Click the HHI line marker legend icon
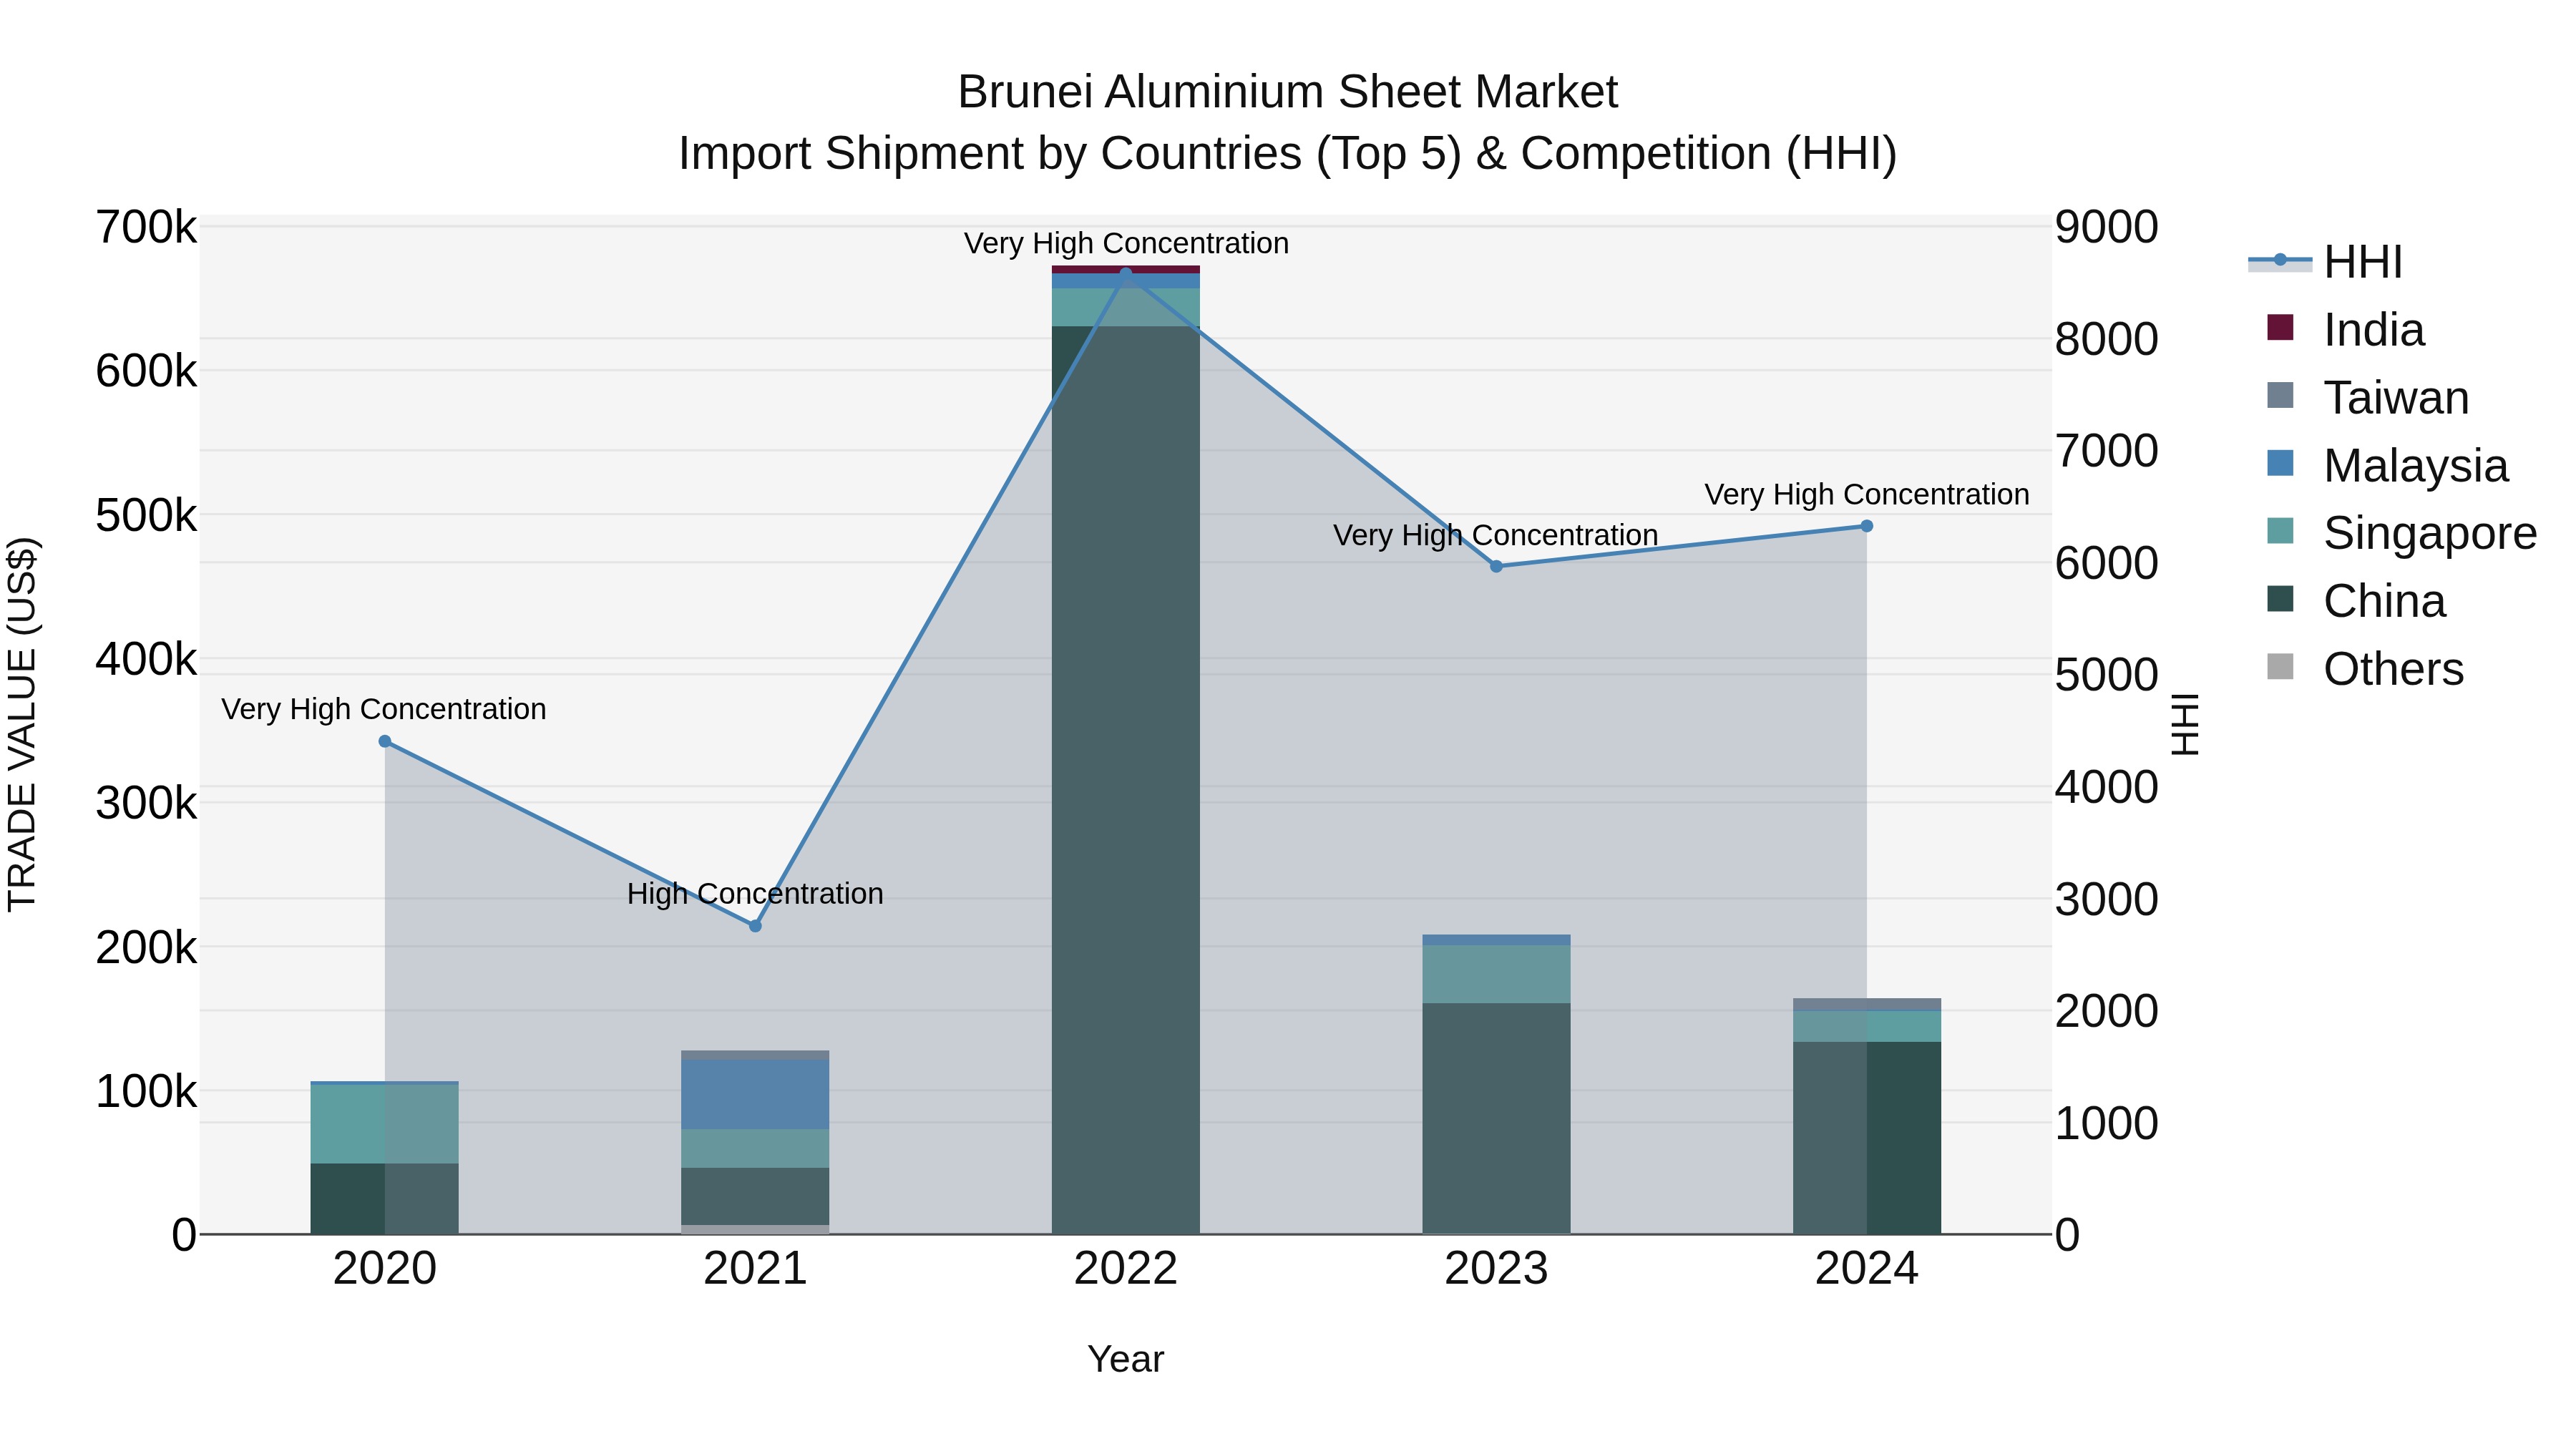This screenshot has height=1449, width=2576. (2280, 260)
